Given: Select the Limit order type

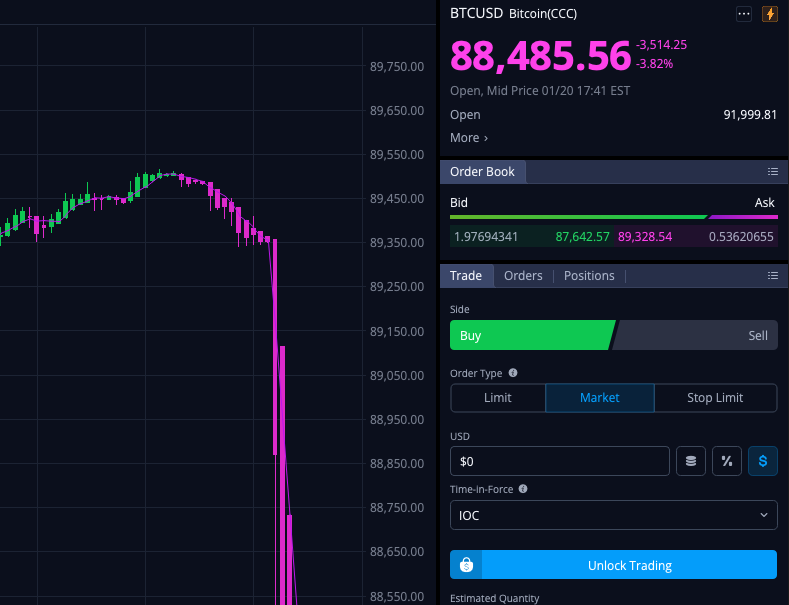Looking at the screenshot, I should [498, 398].
